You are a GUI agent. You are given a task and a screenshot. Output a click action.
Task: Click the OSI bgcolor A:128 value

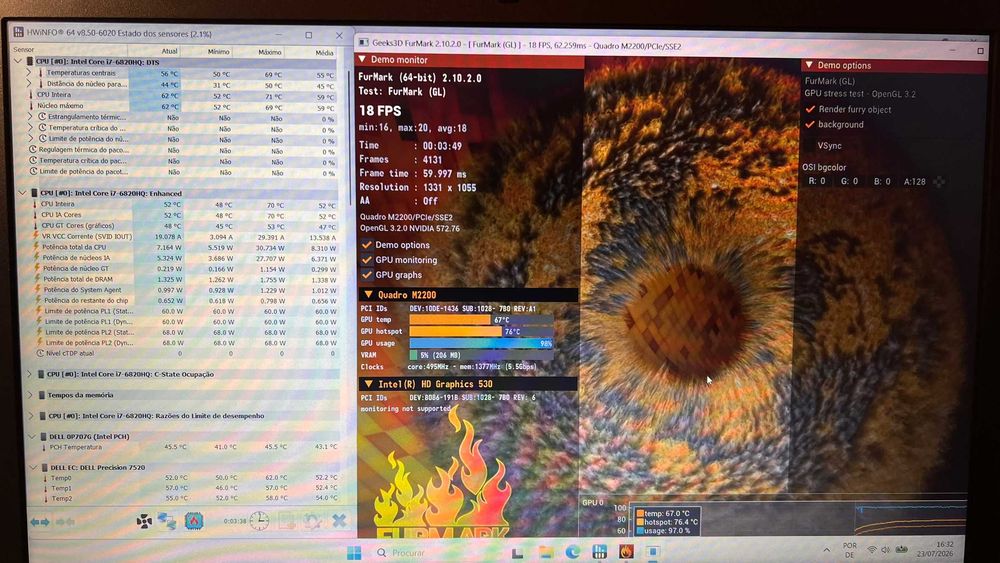915,182
